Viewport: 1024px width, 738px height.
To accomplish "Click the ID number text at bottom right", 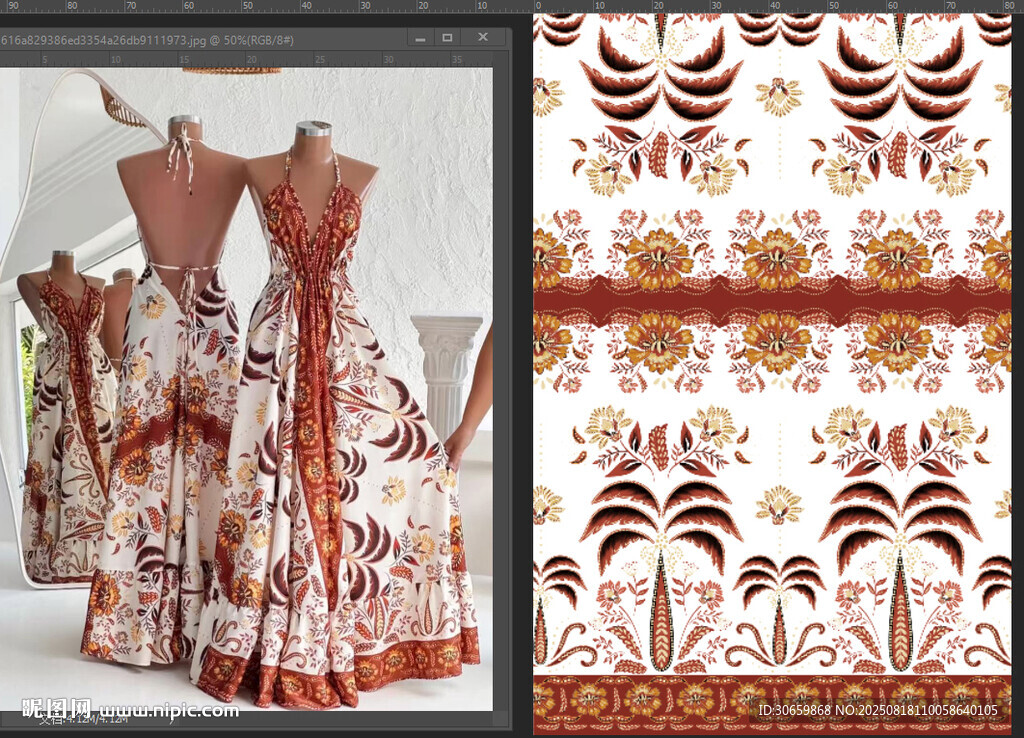I will click(x=878, y=711).
